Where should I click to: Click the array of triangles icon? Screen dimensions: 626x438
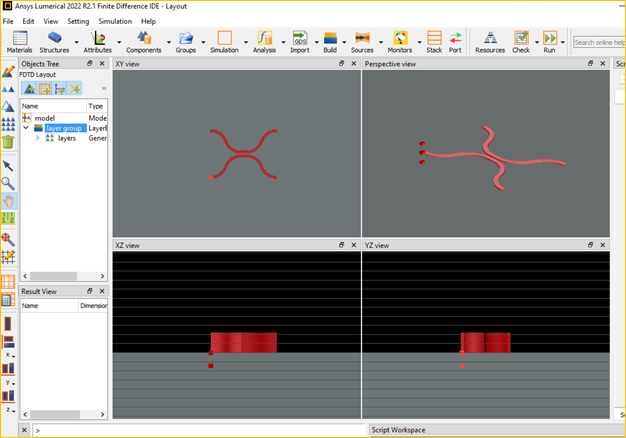click(x=8, y=124)
